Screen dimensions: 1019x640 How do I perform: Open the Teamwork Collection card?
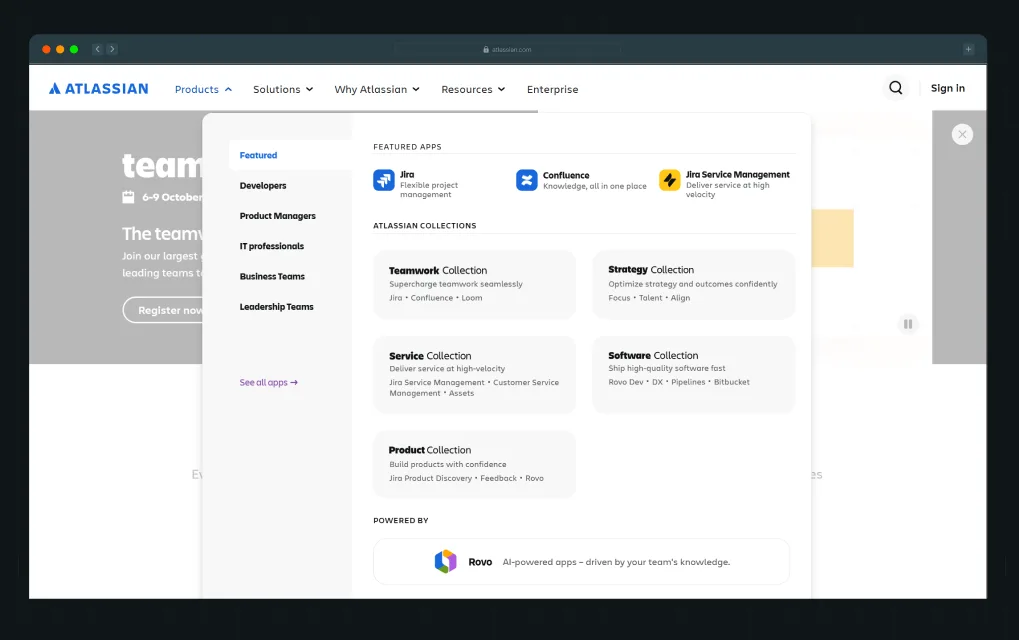(474, 285)
